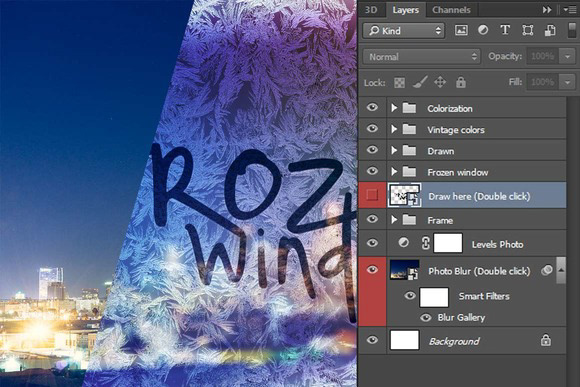This screenshot has height=387, width=580.
Task: Filter layers by pixel layer icon
Action: pyautogui.click(x=461, y=30)
